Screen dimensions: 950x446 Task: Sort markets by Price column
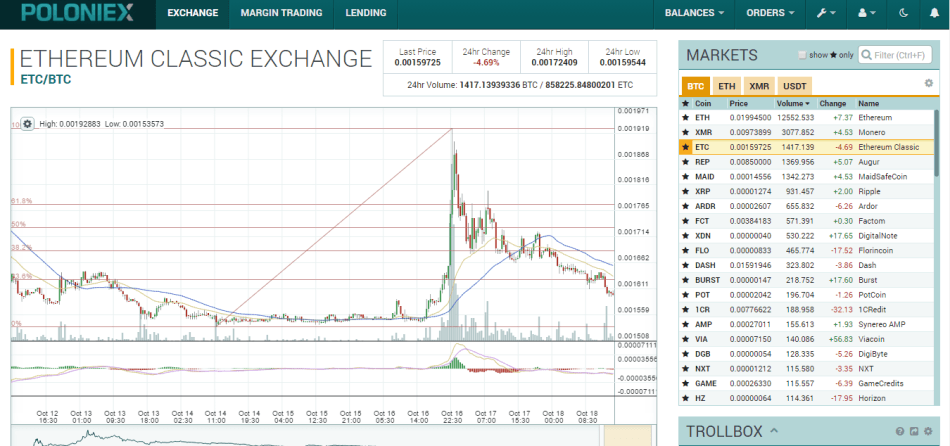(739, 104)
